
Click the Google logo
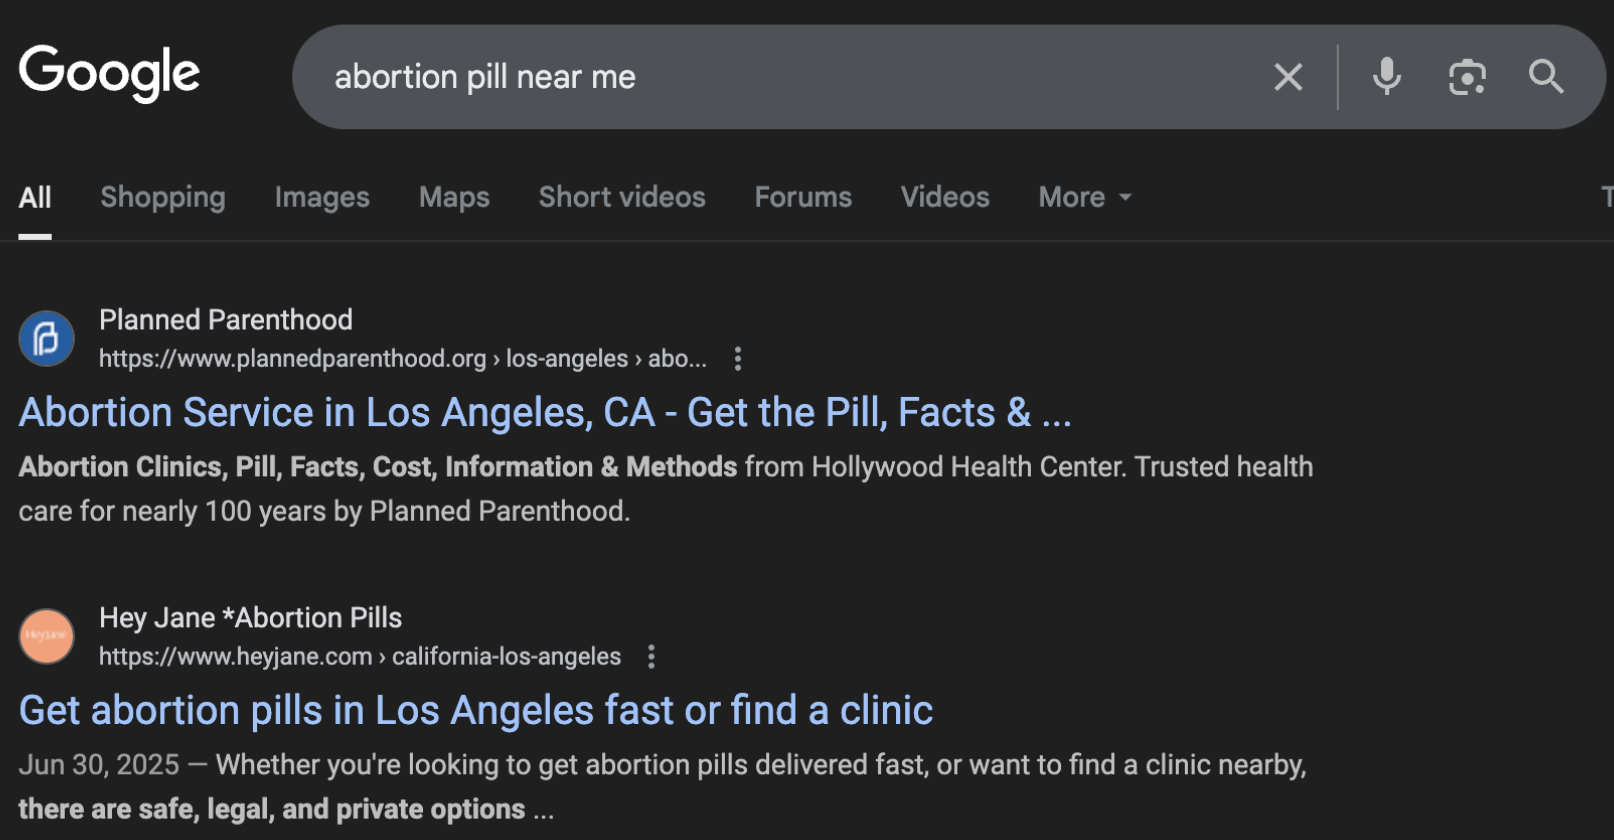[109, 74]
